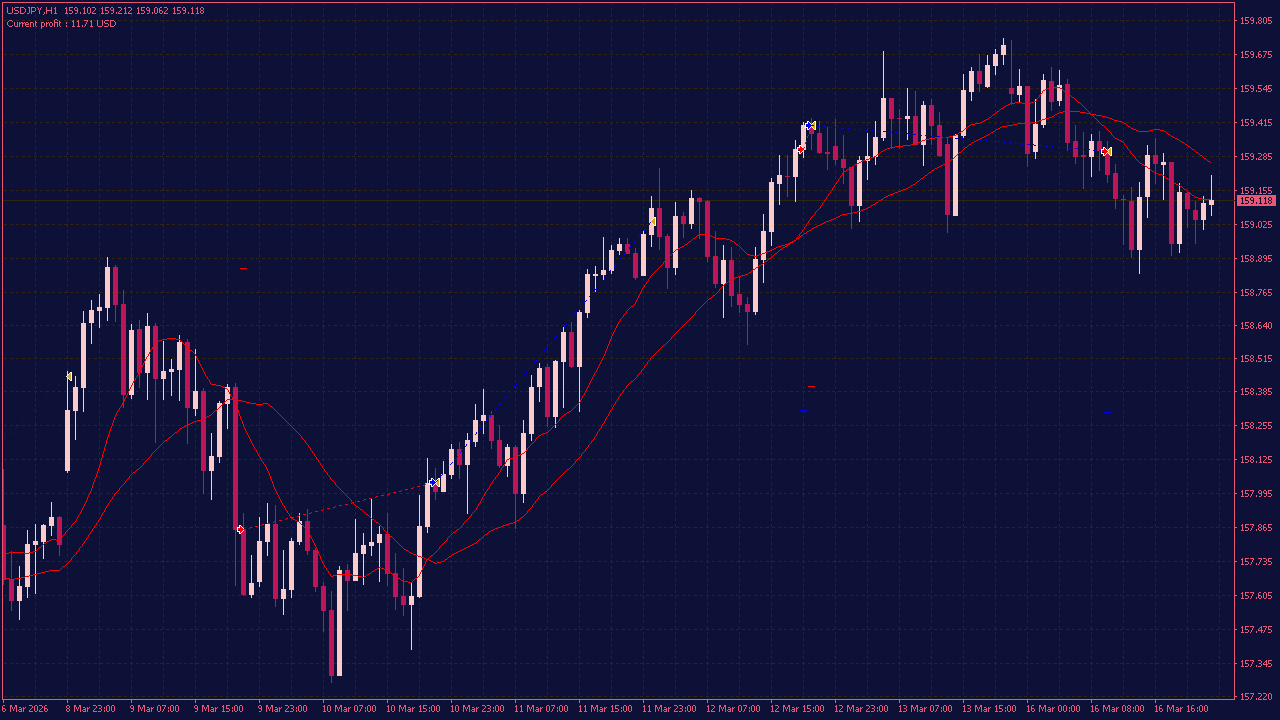This screenshot has width=1280, height=720.
Task: Pick the 157.345 price level label
Action: 1256,664
